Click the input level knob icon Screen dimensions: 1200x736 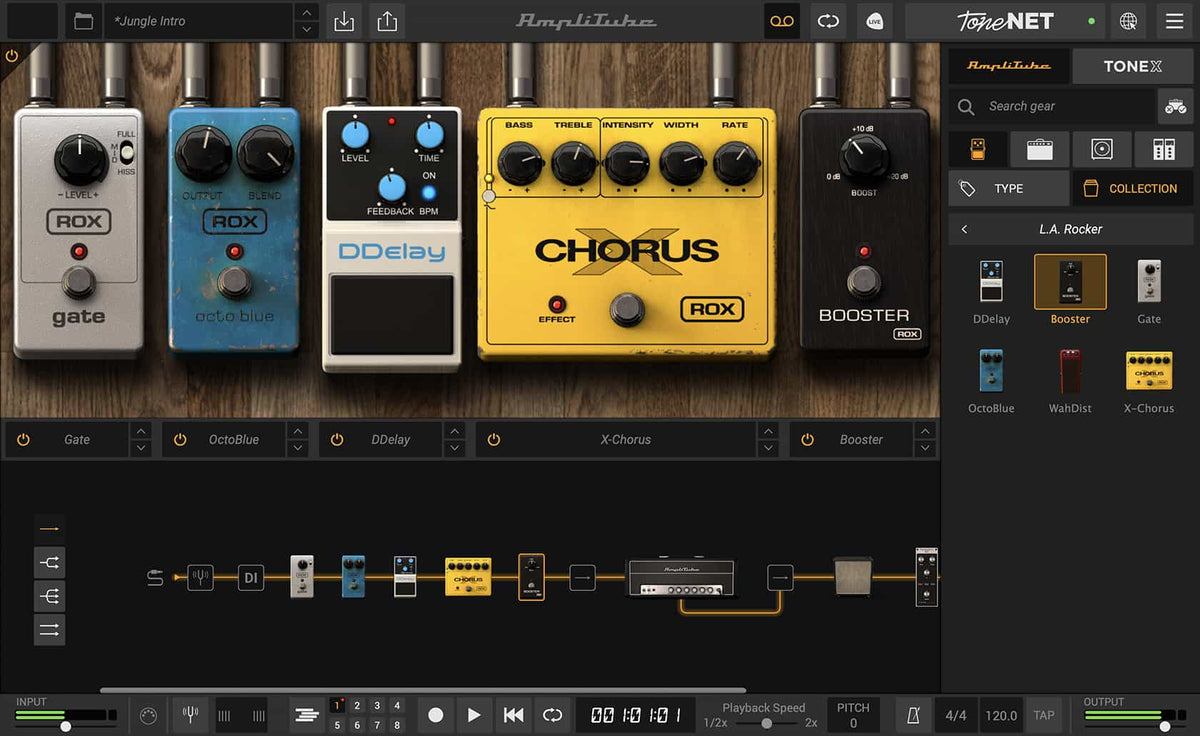tap(148, 715)
